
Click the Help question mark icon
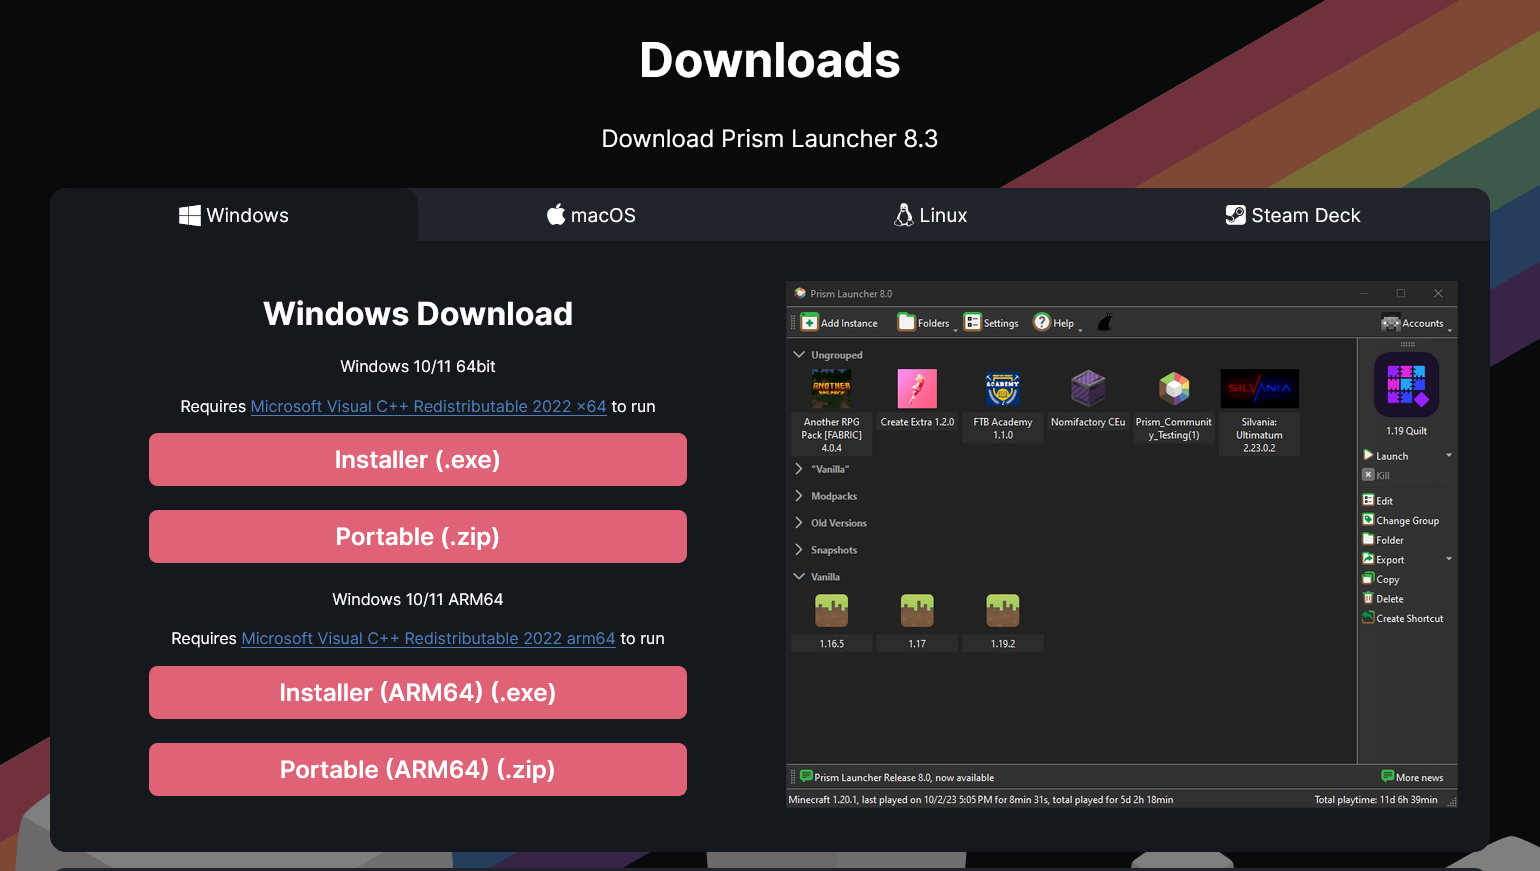click(1042, 322)
